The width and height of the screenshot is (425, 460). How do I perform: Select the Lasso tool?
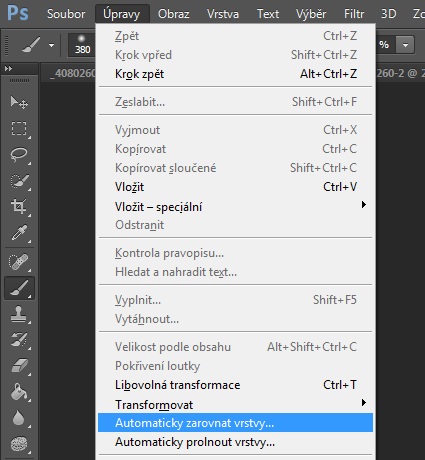[x=19, y=154]
